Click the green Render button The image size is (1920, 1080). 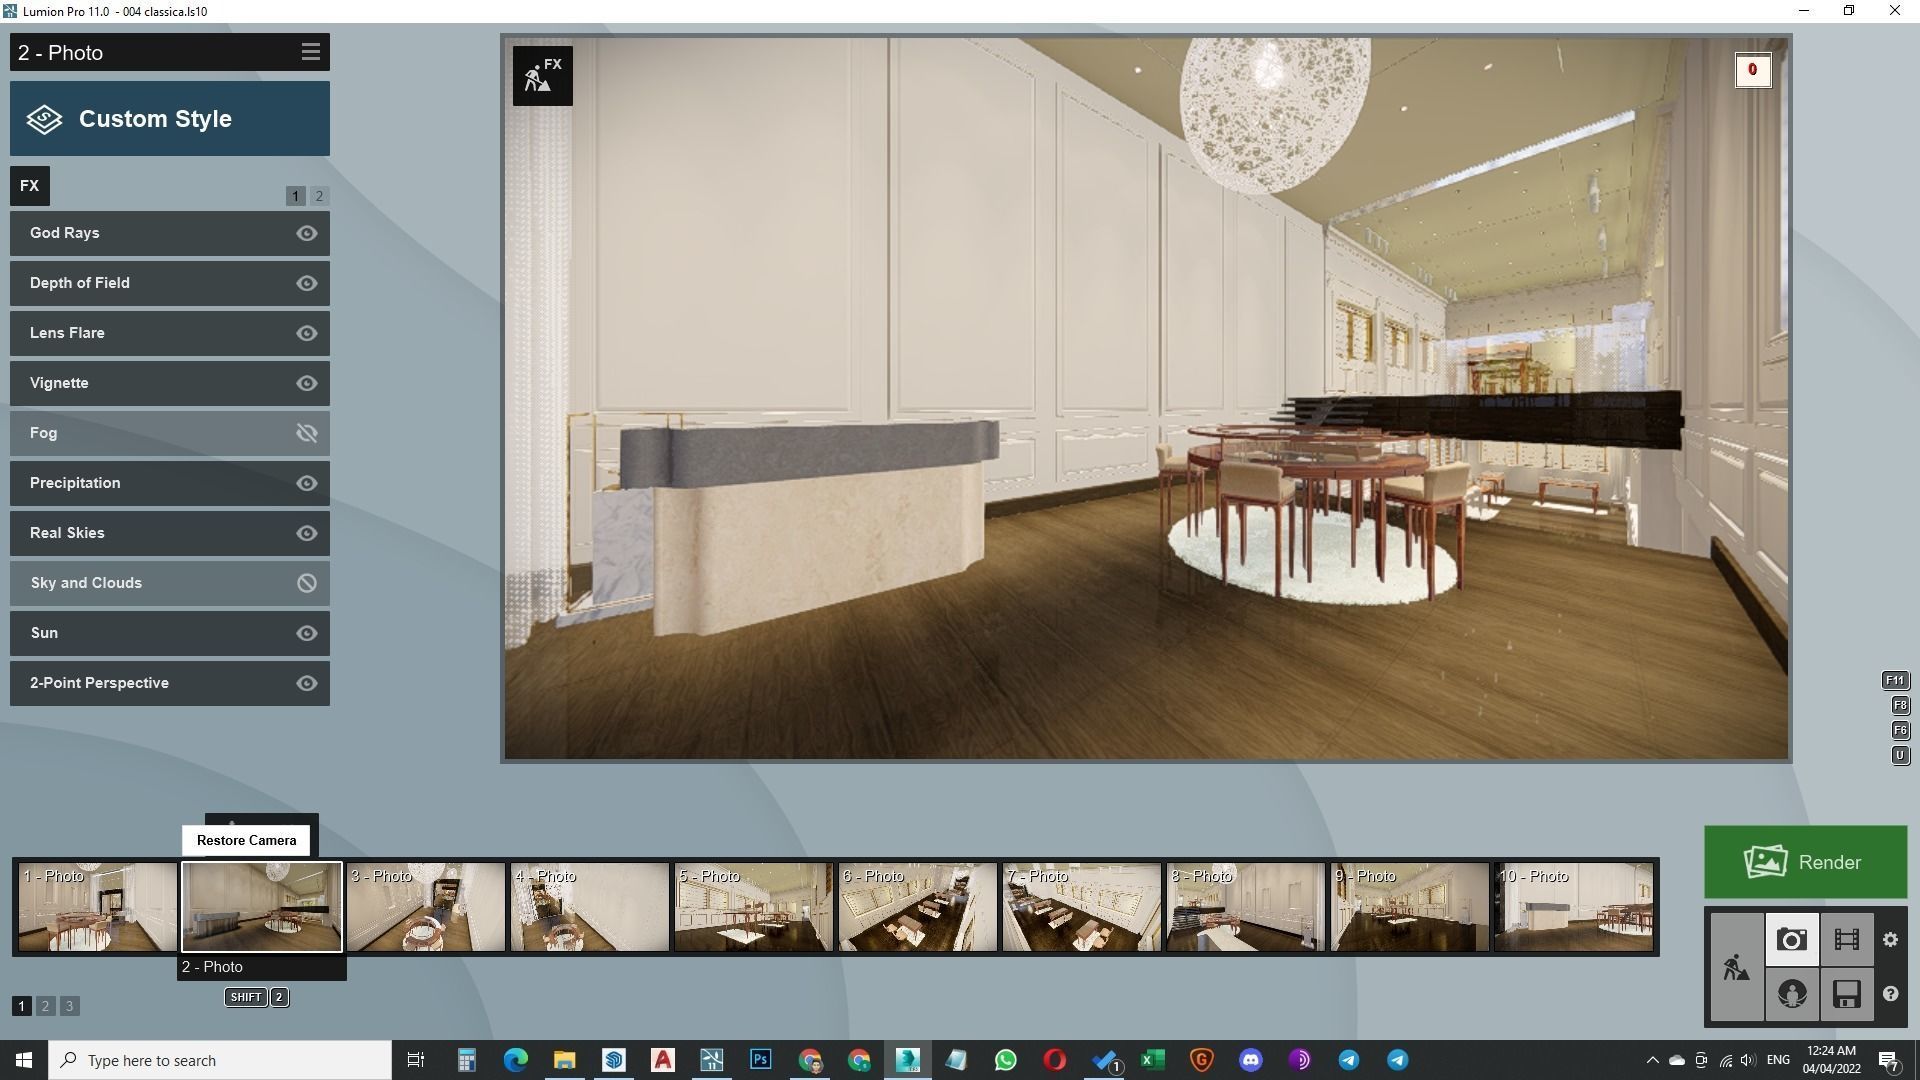(1805, 862)
